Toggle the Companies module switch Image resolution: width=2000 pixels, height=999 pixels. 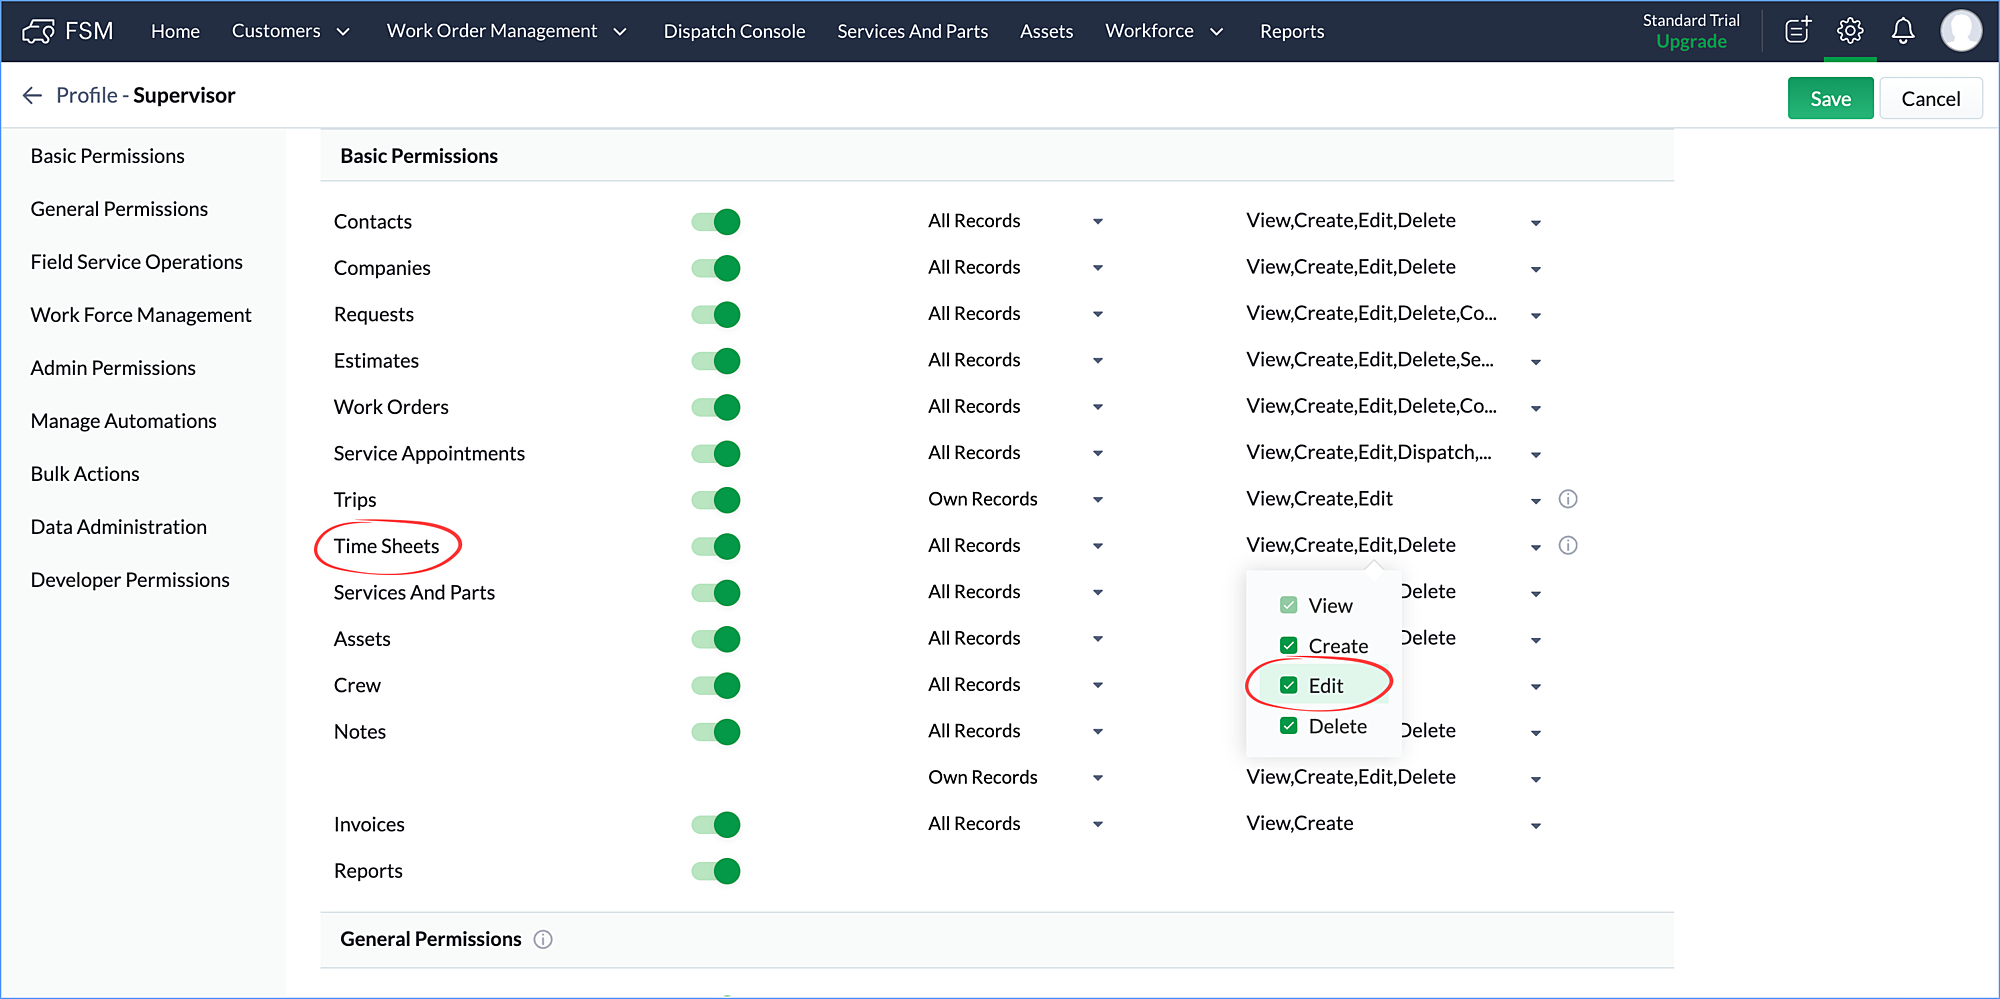tap(715, 268)
